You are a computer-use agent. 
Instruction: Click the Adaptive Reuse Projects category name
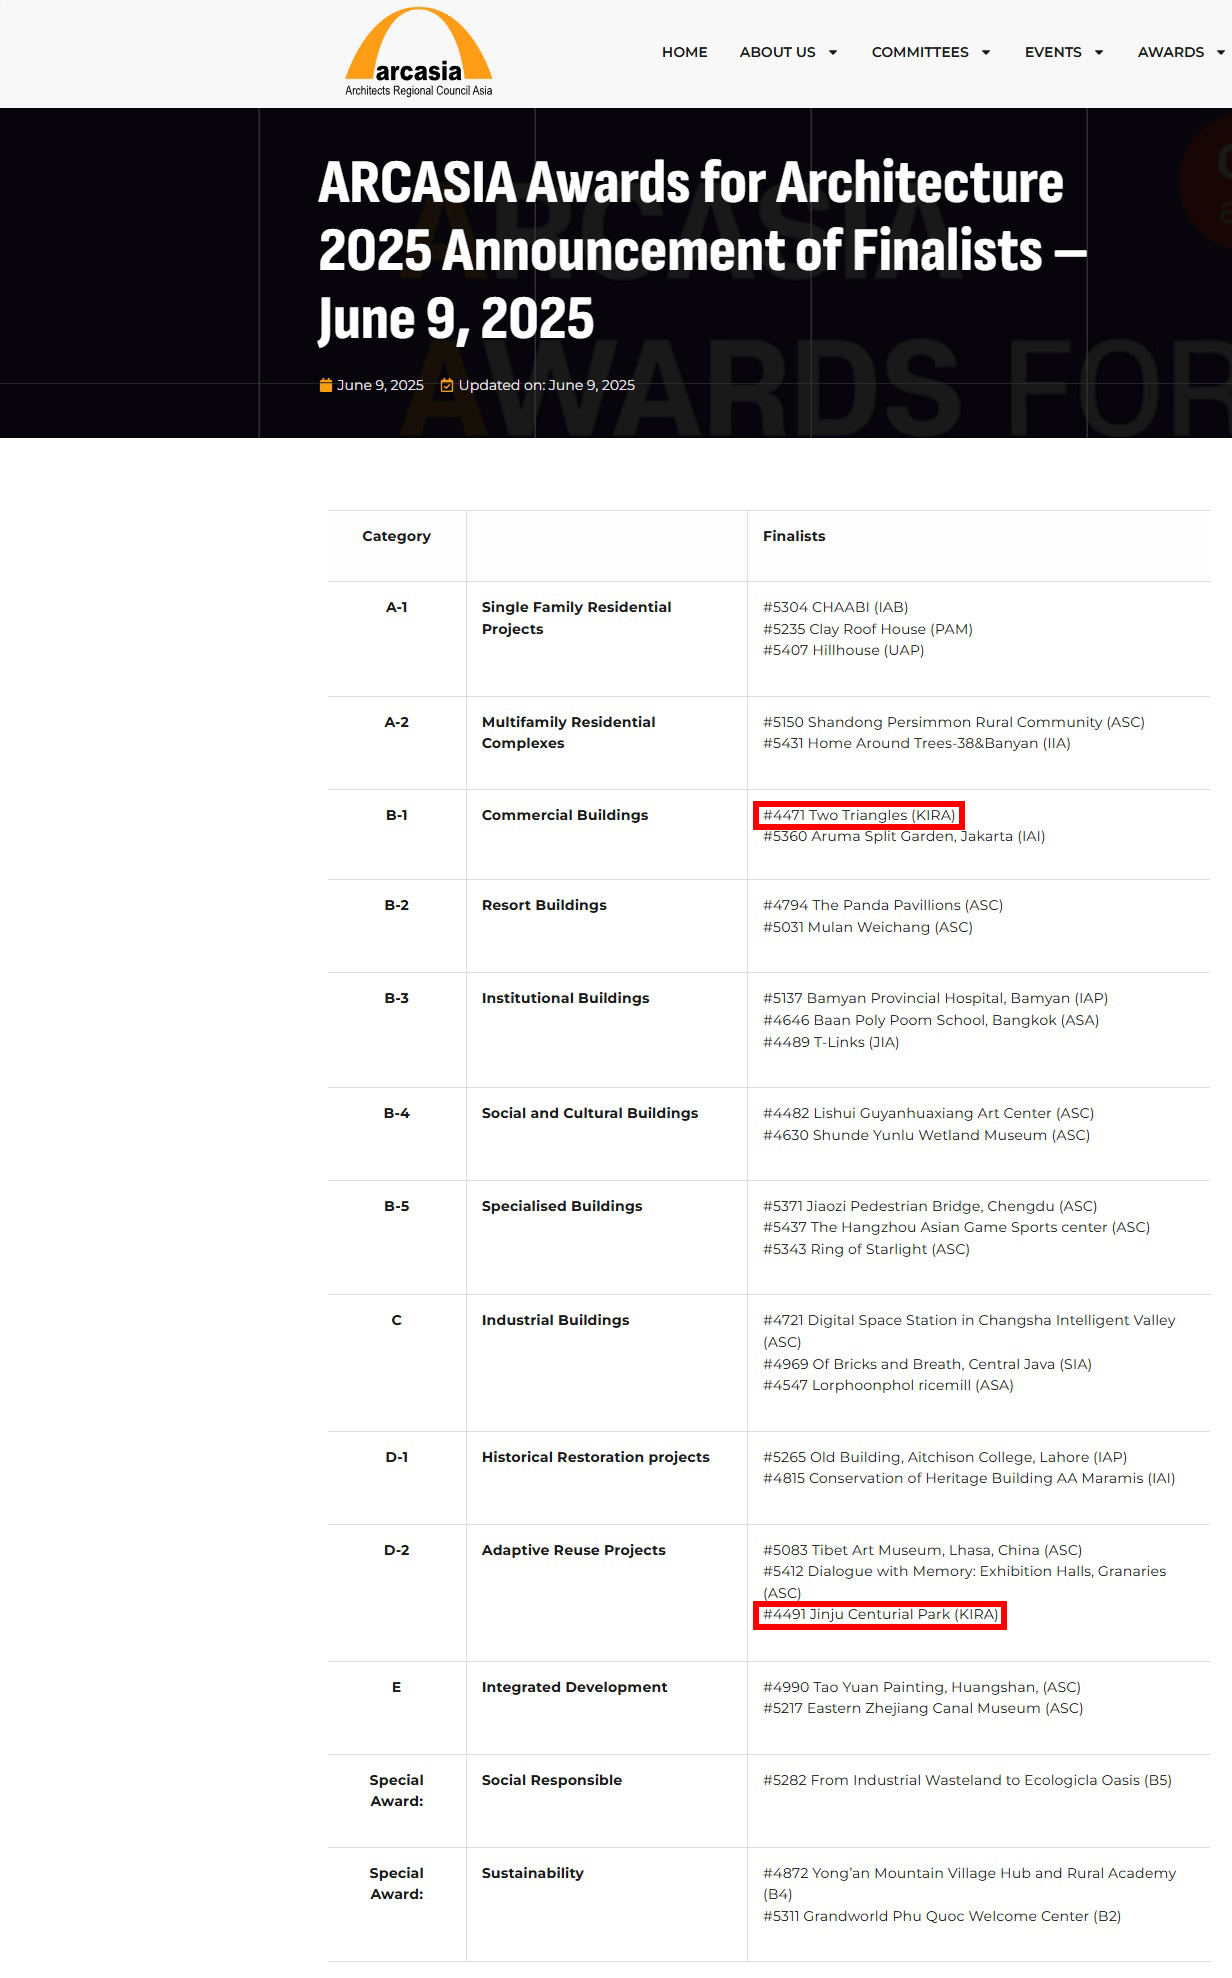573,1550
